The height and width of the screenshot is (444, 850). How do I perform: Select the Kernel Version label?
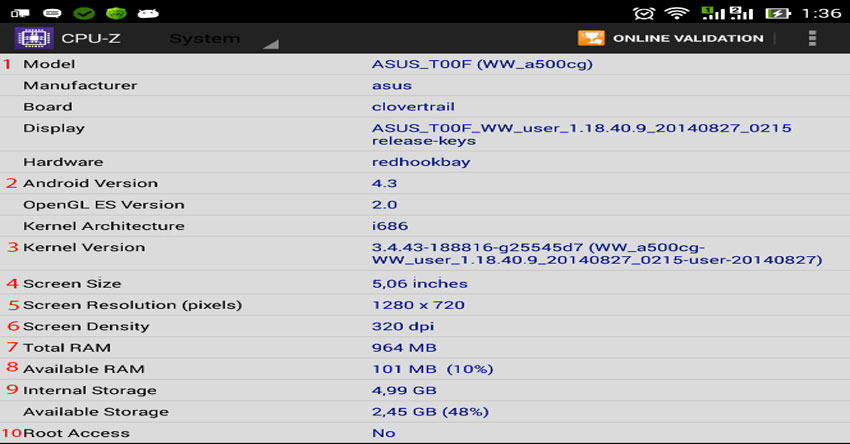pos(84,247)
